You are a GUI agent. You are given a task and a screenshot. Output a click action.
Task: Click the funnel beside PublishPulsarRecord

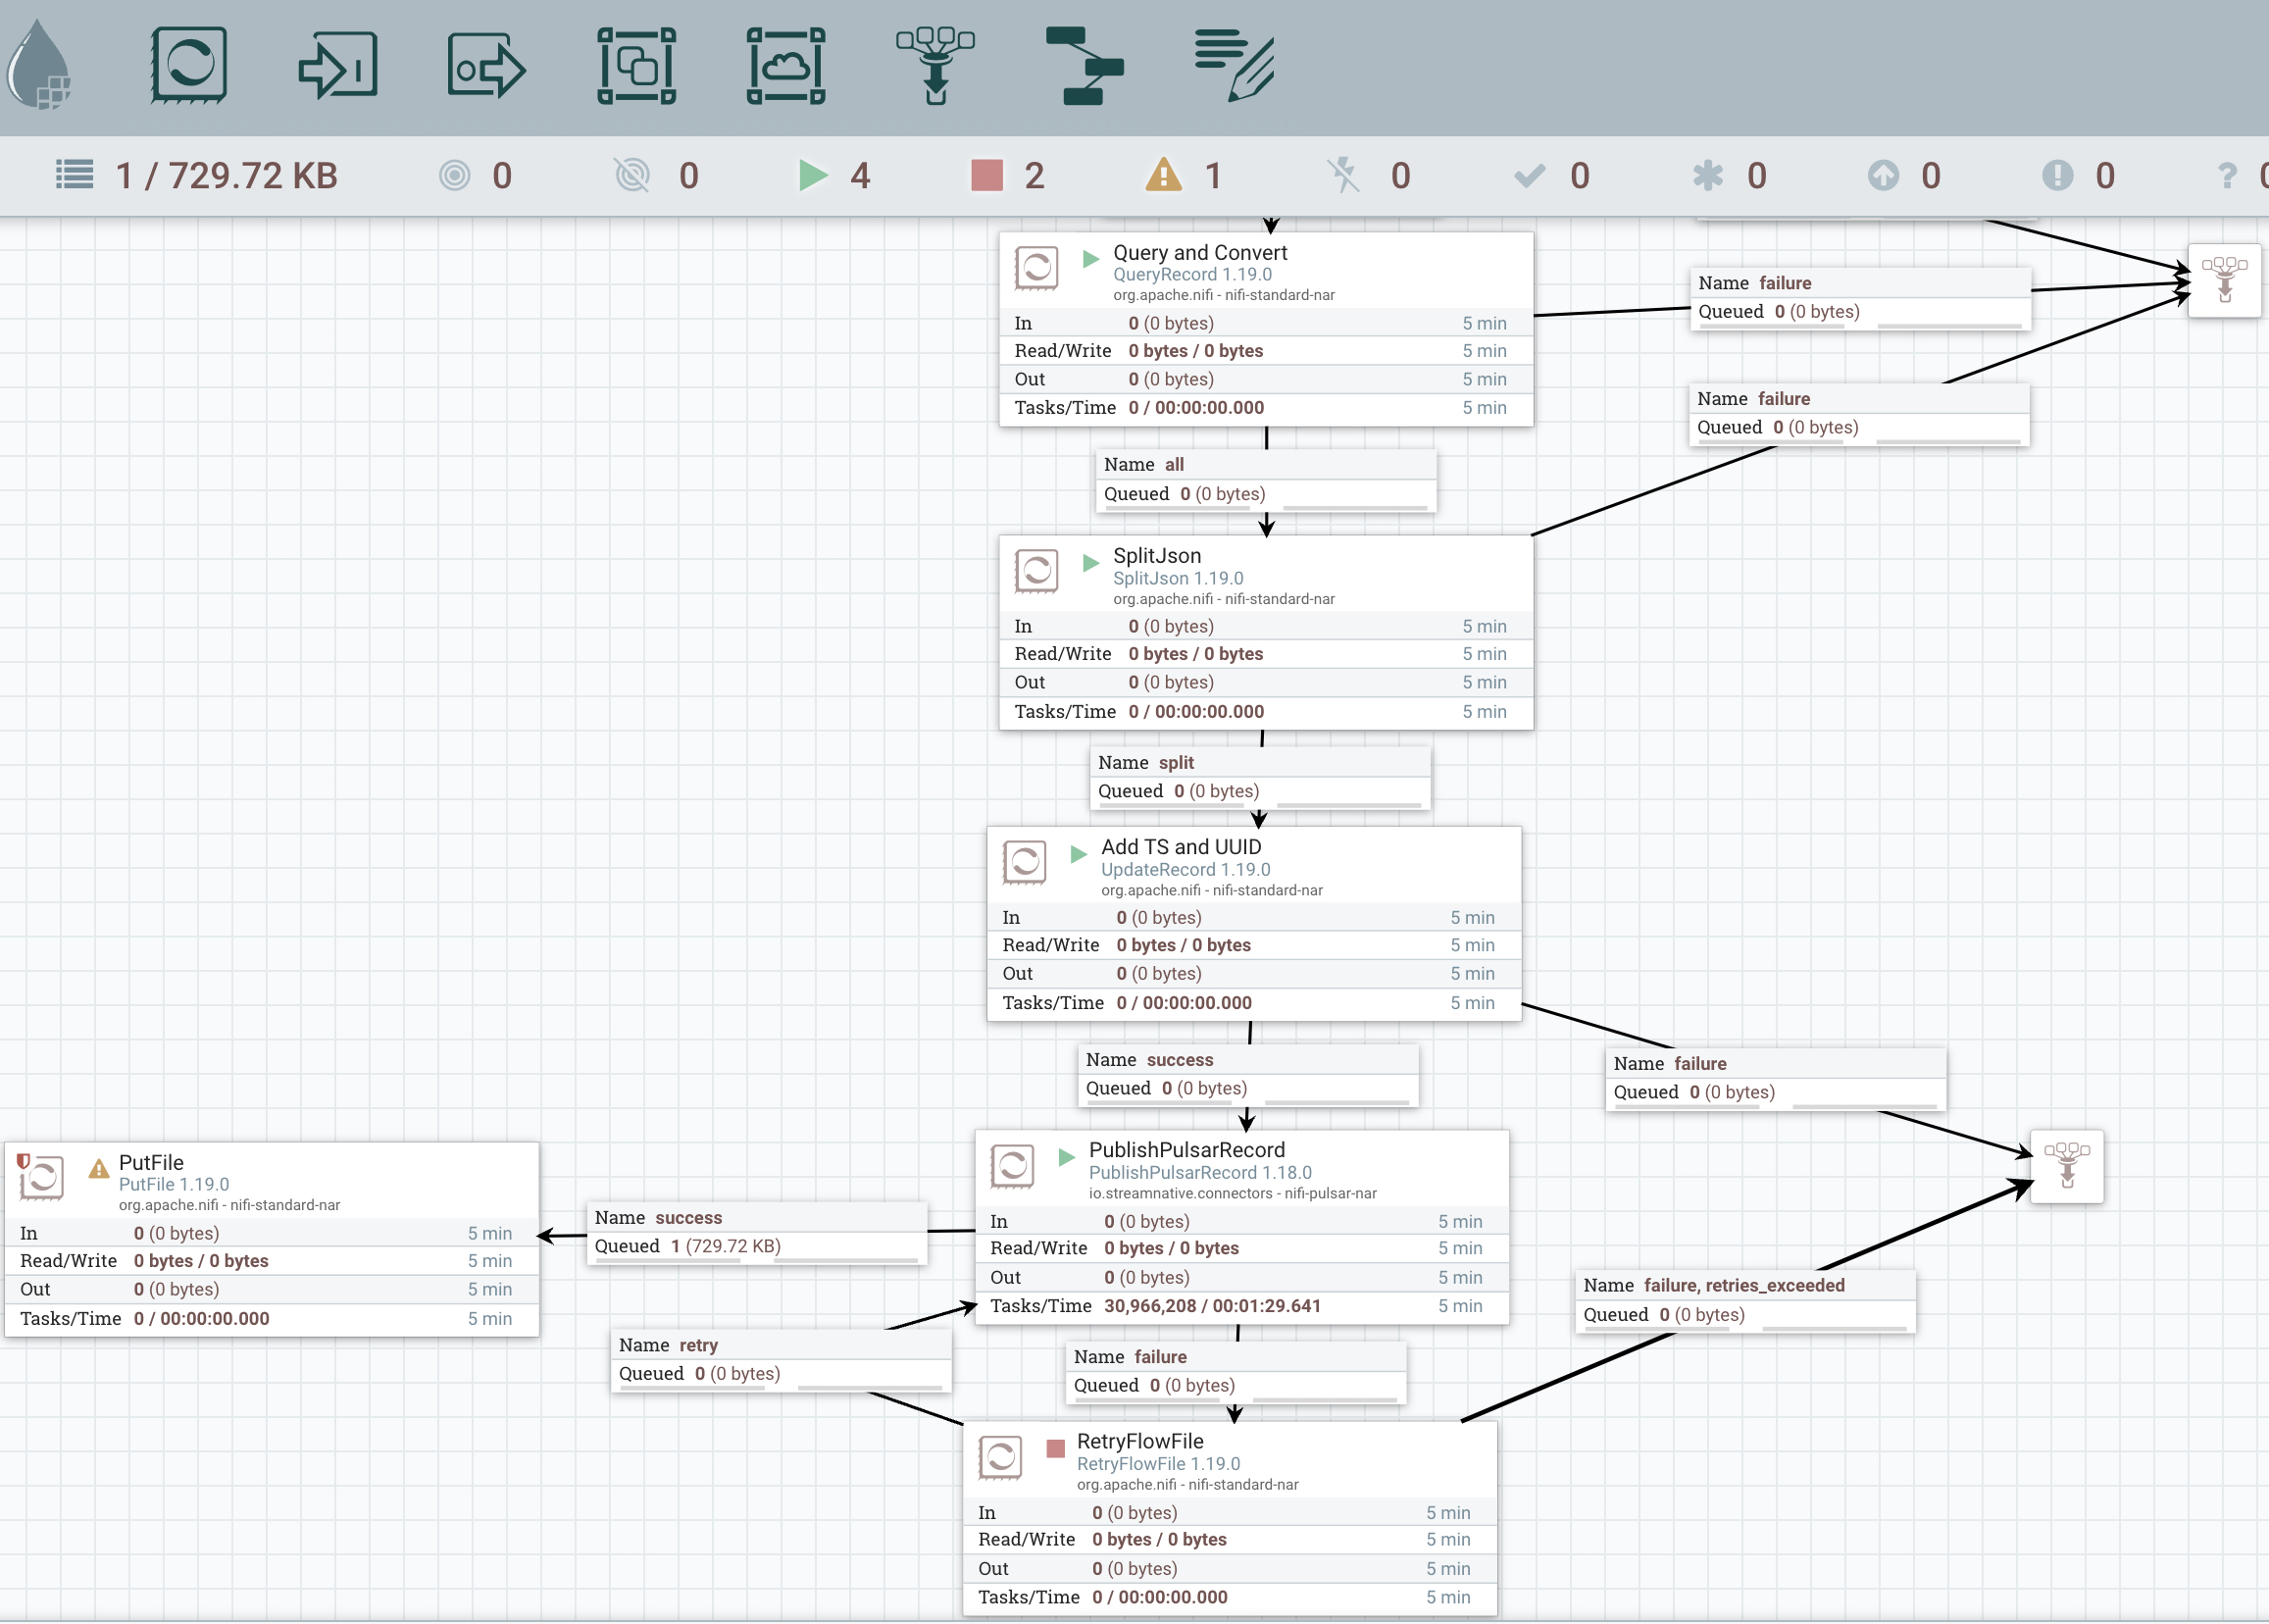(x=2066, y=1166)
